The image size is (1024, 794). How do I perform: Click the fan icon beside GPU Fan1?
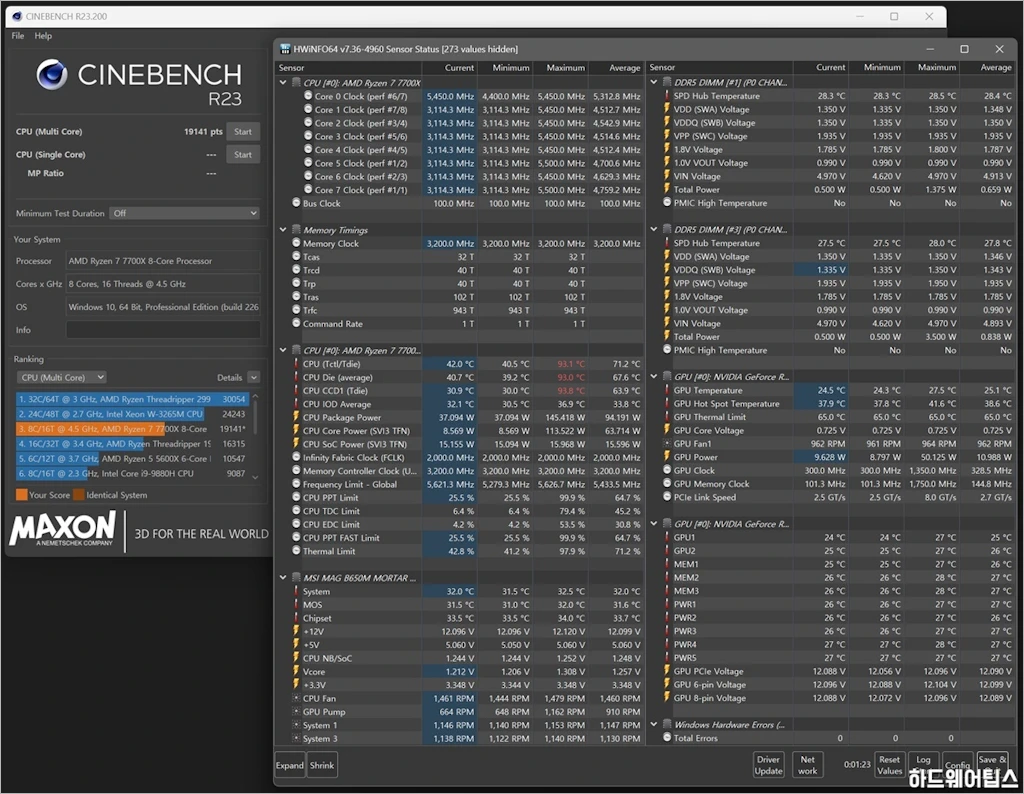click(x=667, y=443)
